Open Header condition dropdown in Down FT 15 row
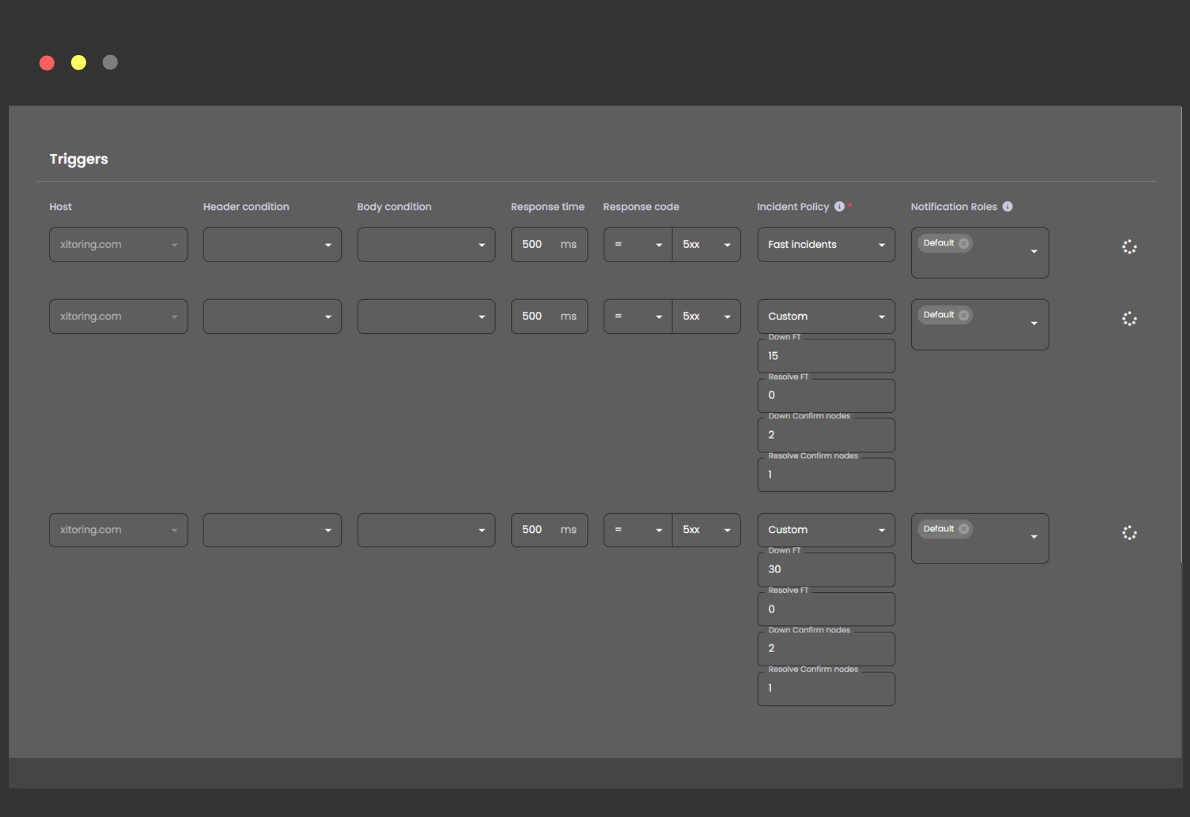The height and width of the screenshot is (817, 1190). [x=272, y=316]
